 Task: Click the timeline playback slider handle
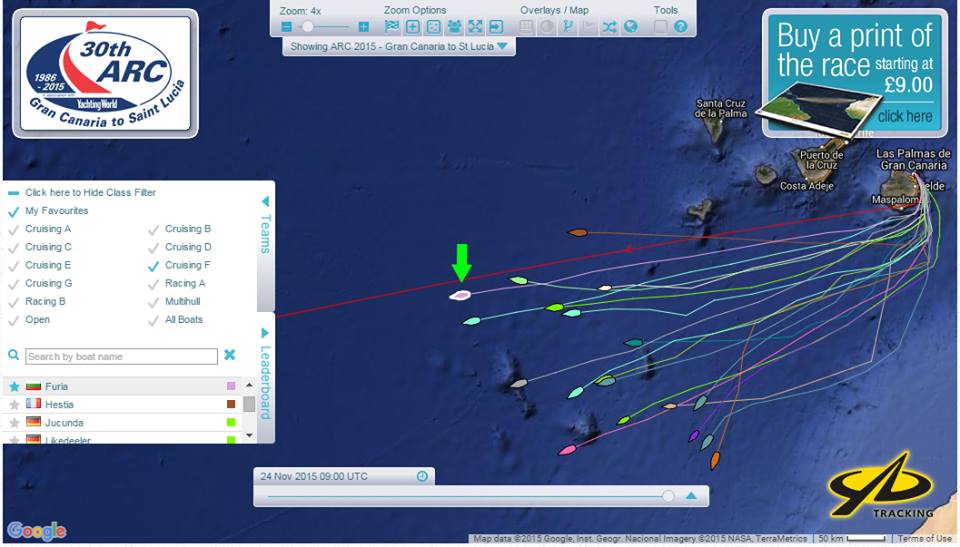[668, 496]
